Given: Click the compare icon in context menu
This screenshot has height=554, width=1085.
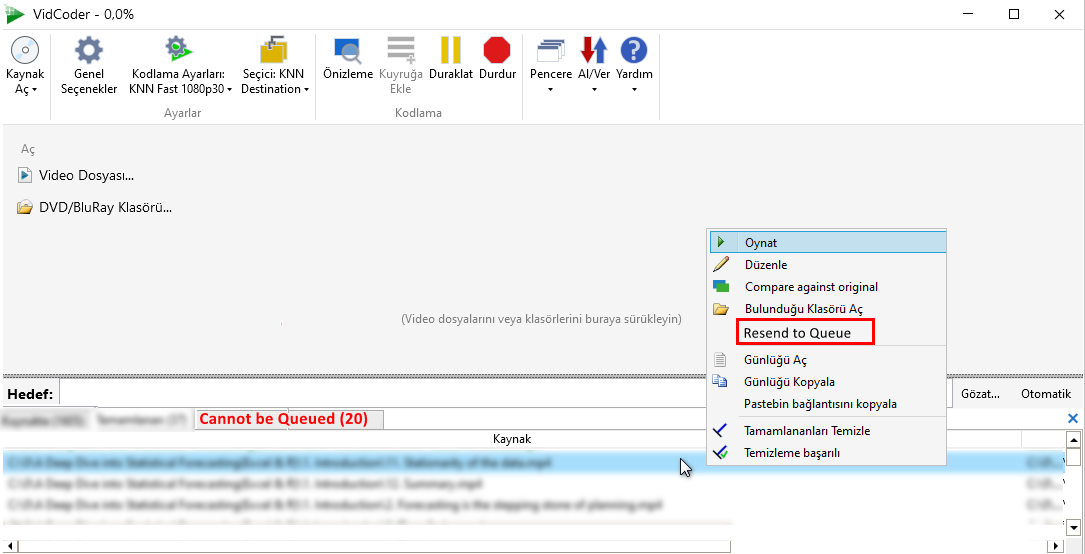Looking at the screenshot, I should click(x=721, y=286).
